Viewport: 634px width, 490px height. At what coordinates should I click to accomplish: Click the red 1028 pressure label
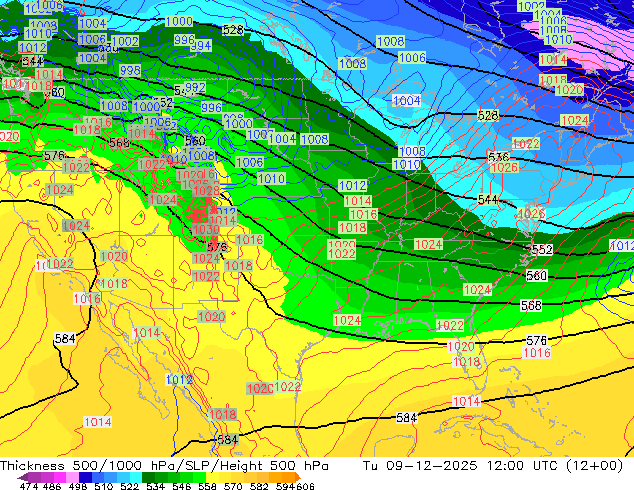click(207, 190)
